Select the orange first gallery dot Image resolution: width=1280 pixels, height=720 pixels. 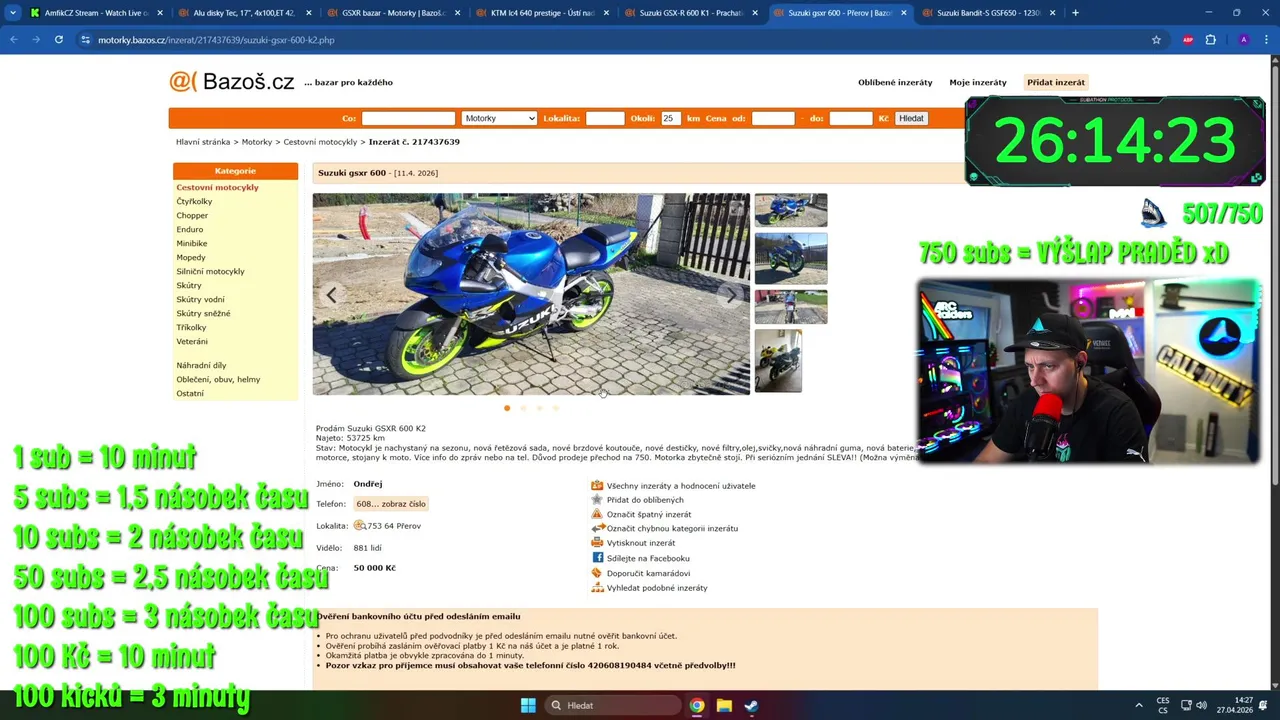(x=507, y=408)
